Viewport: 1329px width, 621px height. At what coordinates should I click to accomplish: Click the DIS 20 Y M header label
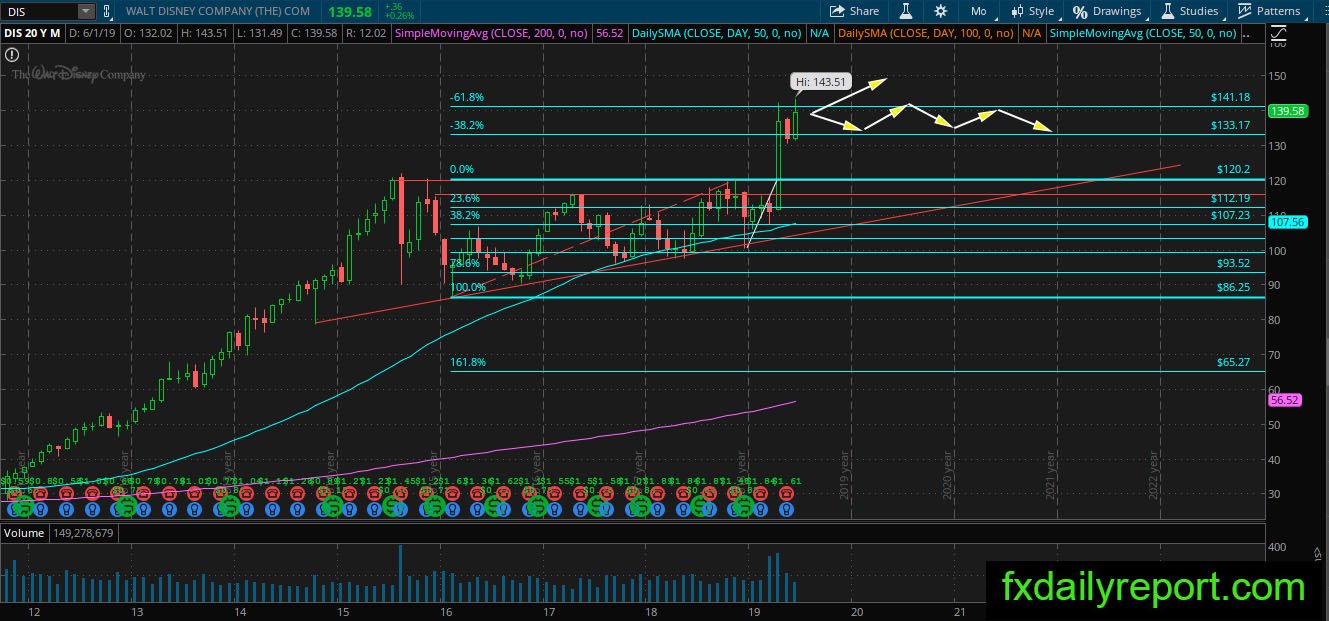(32, 33)
